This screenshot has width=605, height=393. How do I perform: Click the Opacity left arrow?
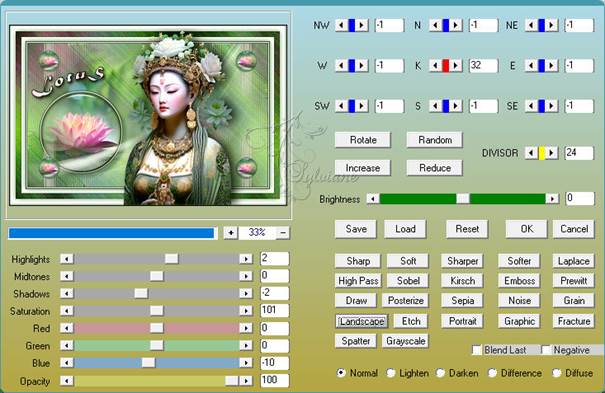[x=67, y=381]
